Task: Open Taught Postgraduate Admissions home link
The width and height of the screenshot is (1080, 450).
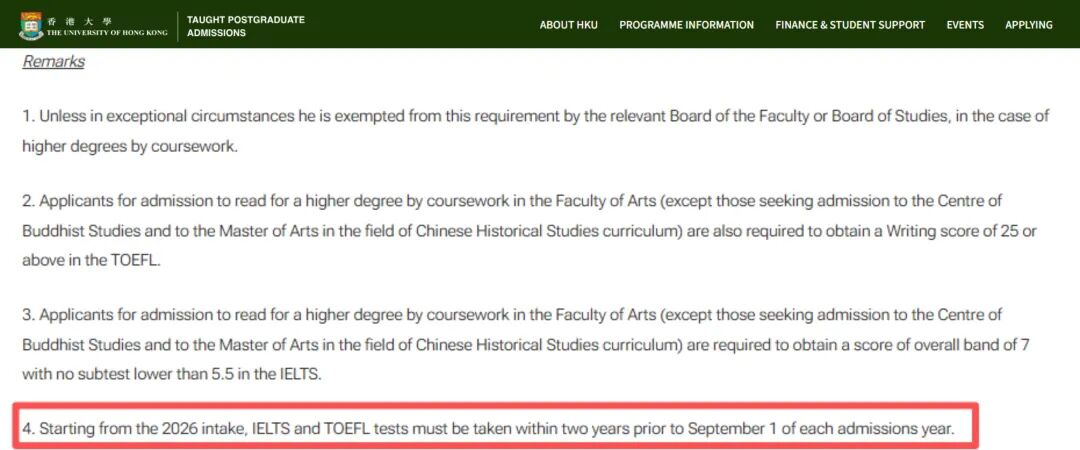Action: (245, 26)
